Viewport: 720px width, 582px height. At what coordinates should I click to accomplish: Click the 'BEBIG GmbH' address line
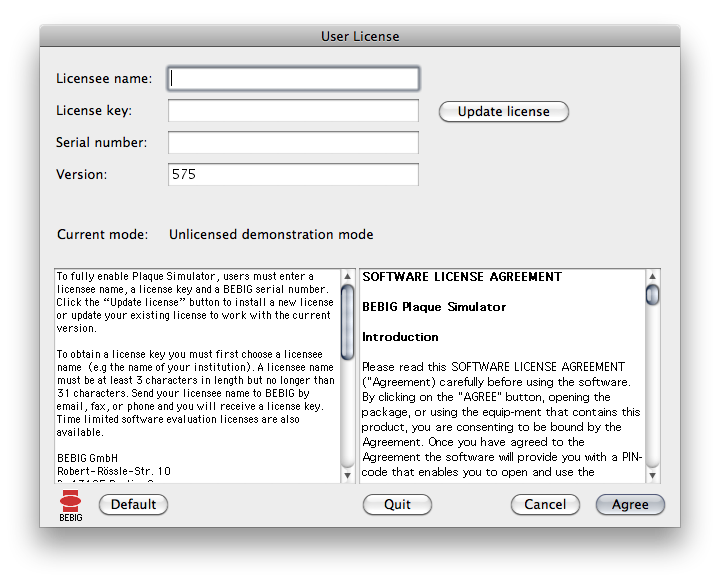88,458
